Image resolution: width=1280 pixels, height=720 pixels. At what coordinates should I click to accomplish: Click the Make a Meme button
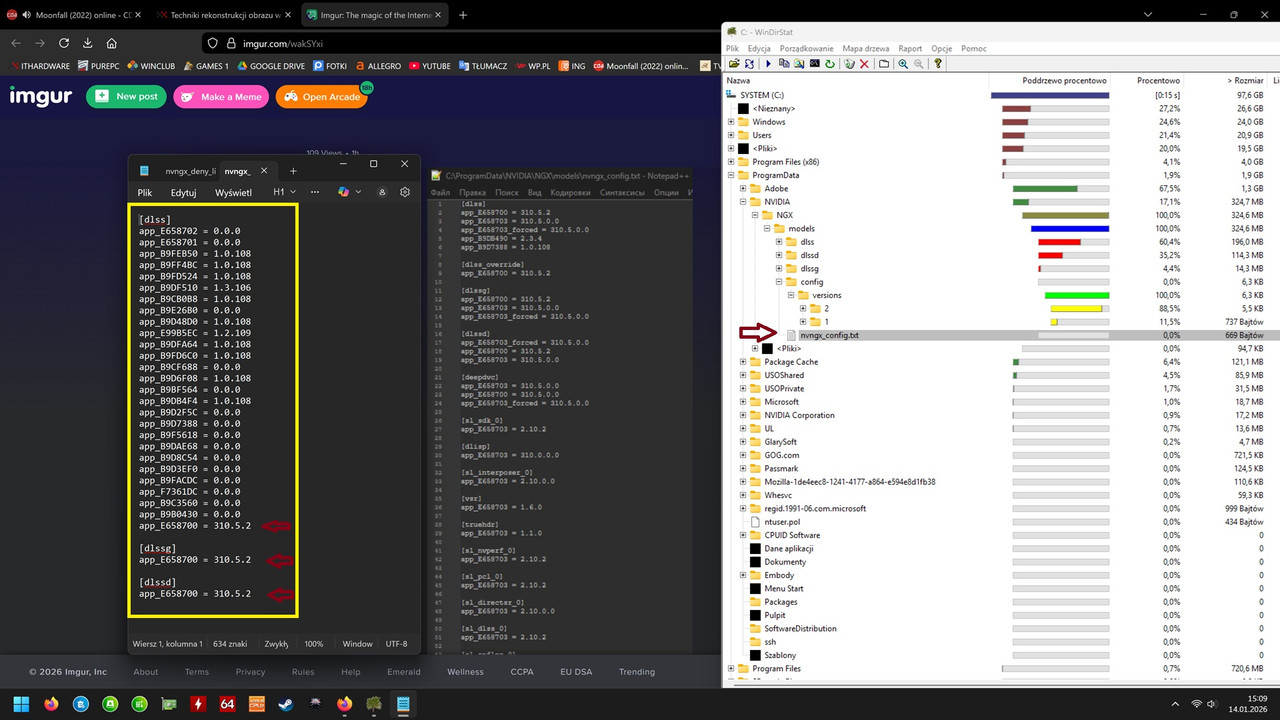pos(220,96)
